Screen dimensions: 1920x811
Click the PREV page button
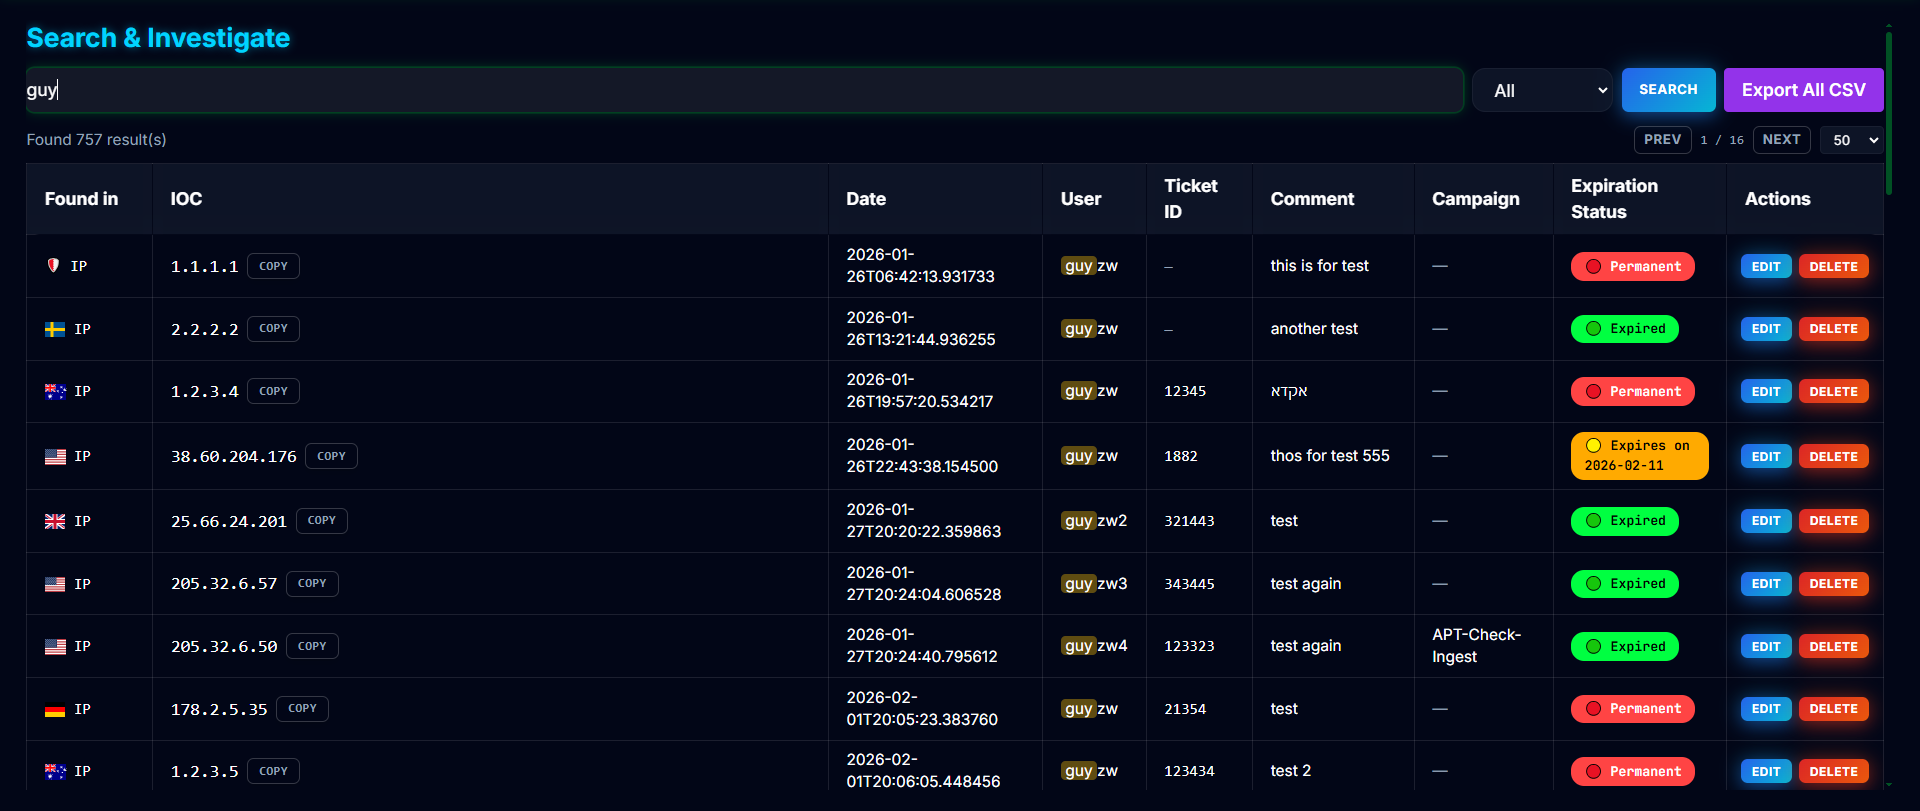1661,140
